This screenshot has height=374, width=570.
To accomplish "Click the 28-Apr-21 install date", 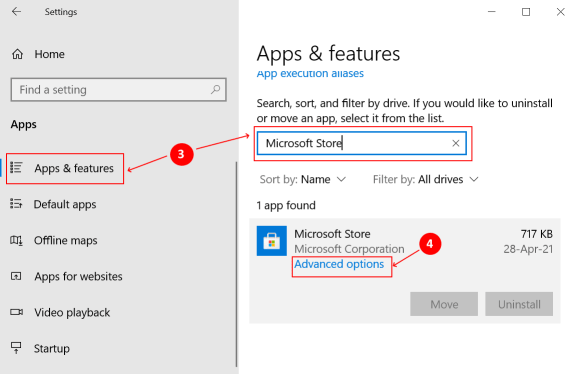I will [528, 249].
